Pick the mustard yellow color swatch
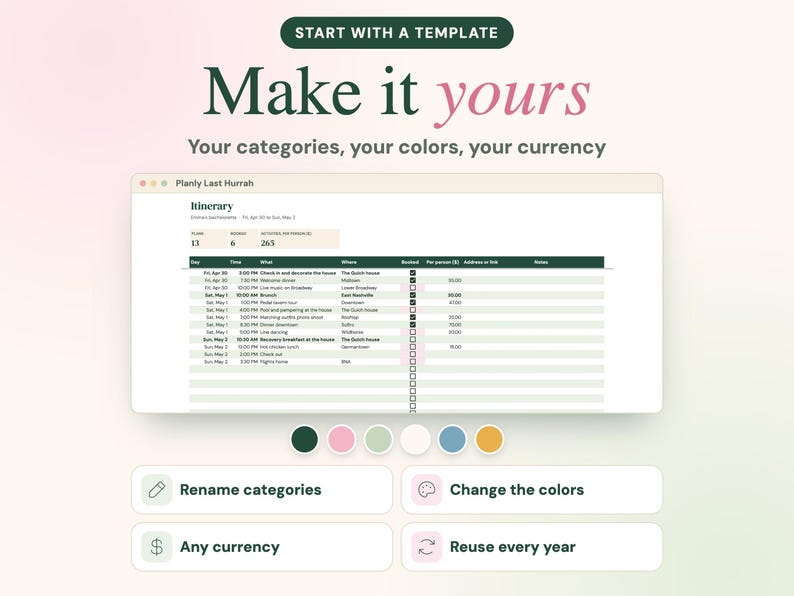Screen dimensions: 794x596 click(489, 439)
